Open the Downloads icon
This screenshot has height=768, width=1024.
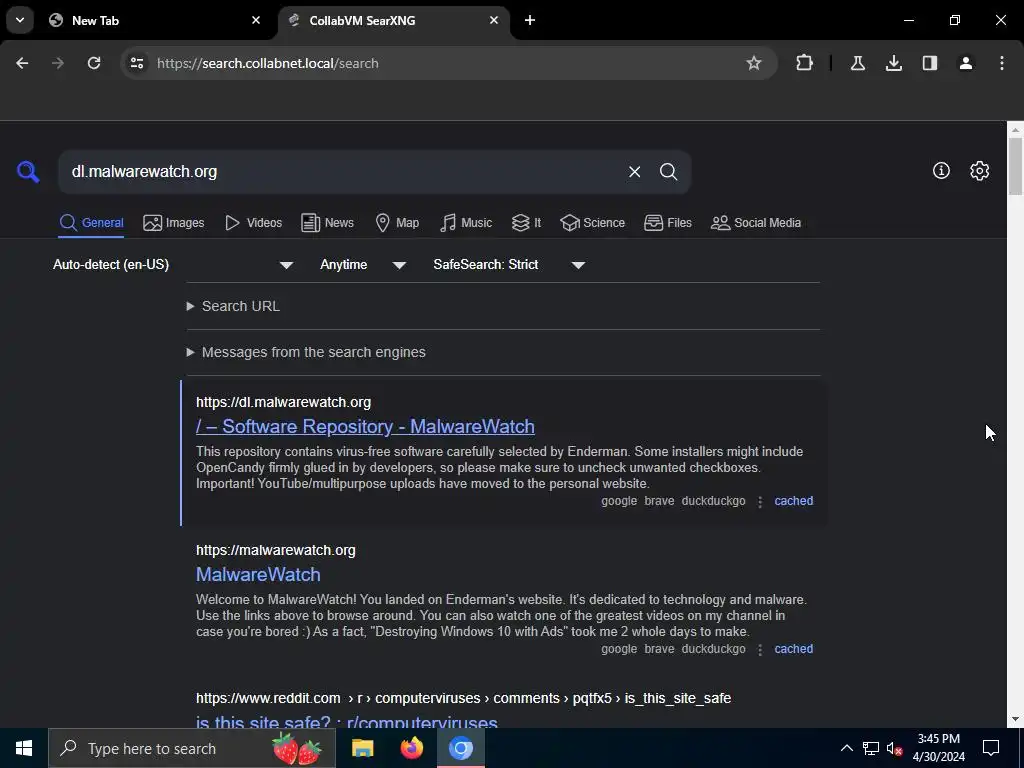[893, 63]
